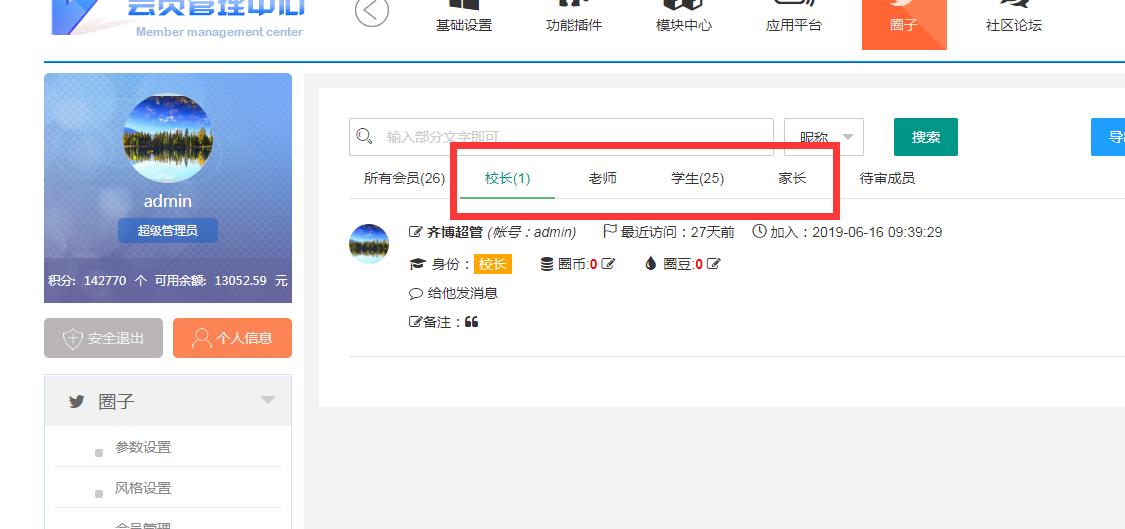Click the edit icon beside 备注

(415, 322)
